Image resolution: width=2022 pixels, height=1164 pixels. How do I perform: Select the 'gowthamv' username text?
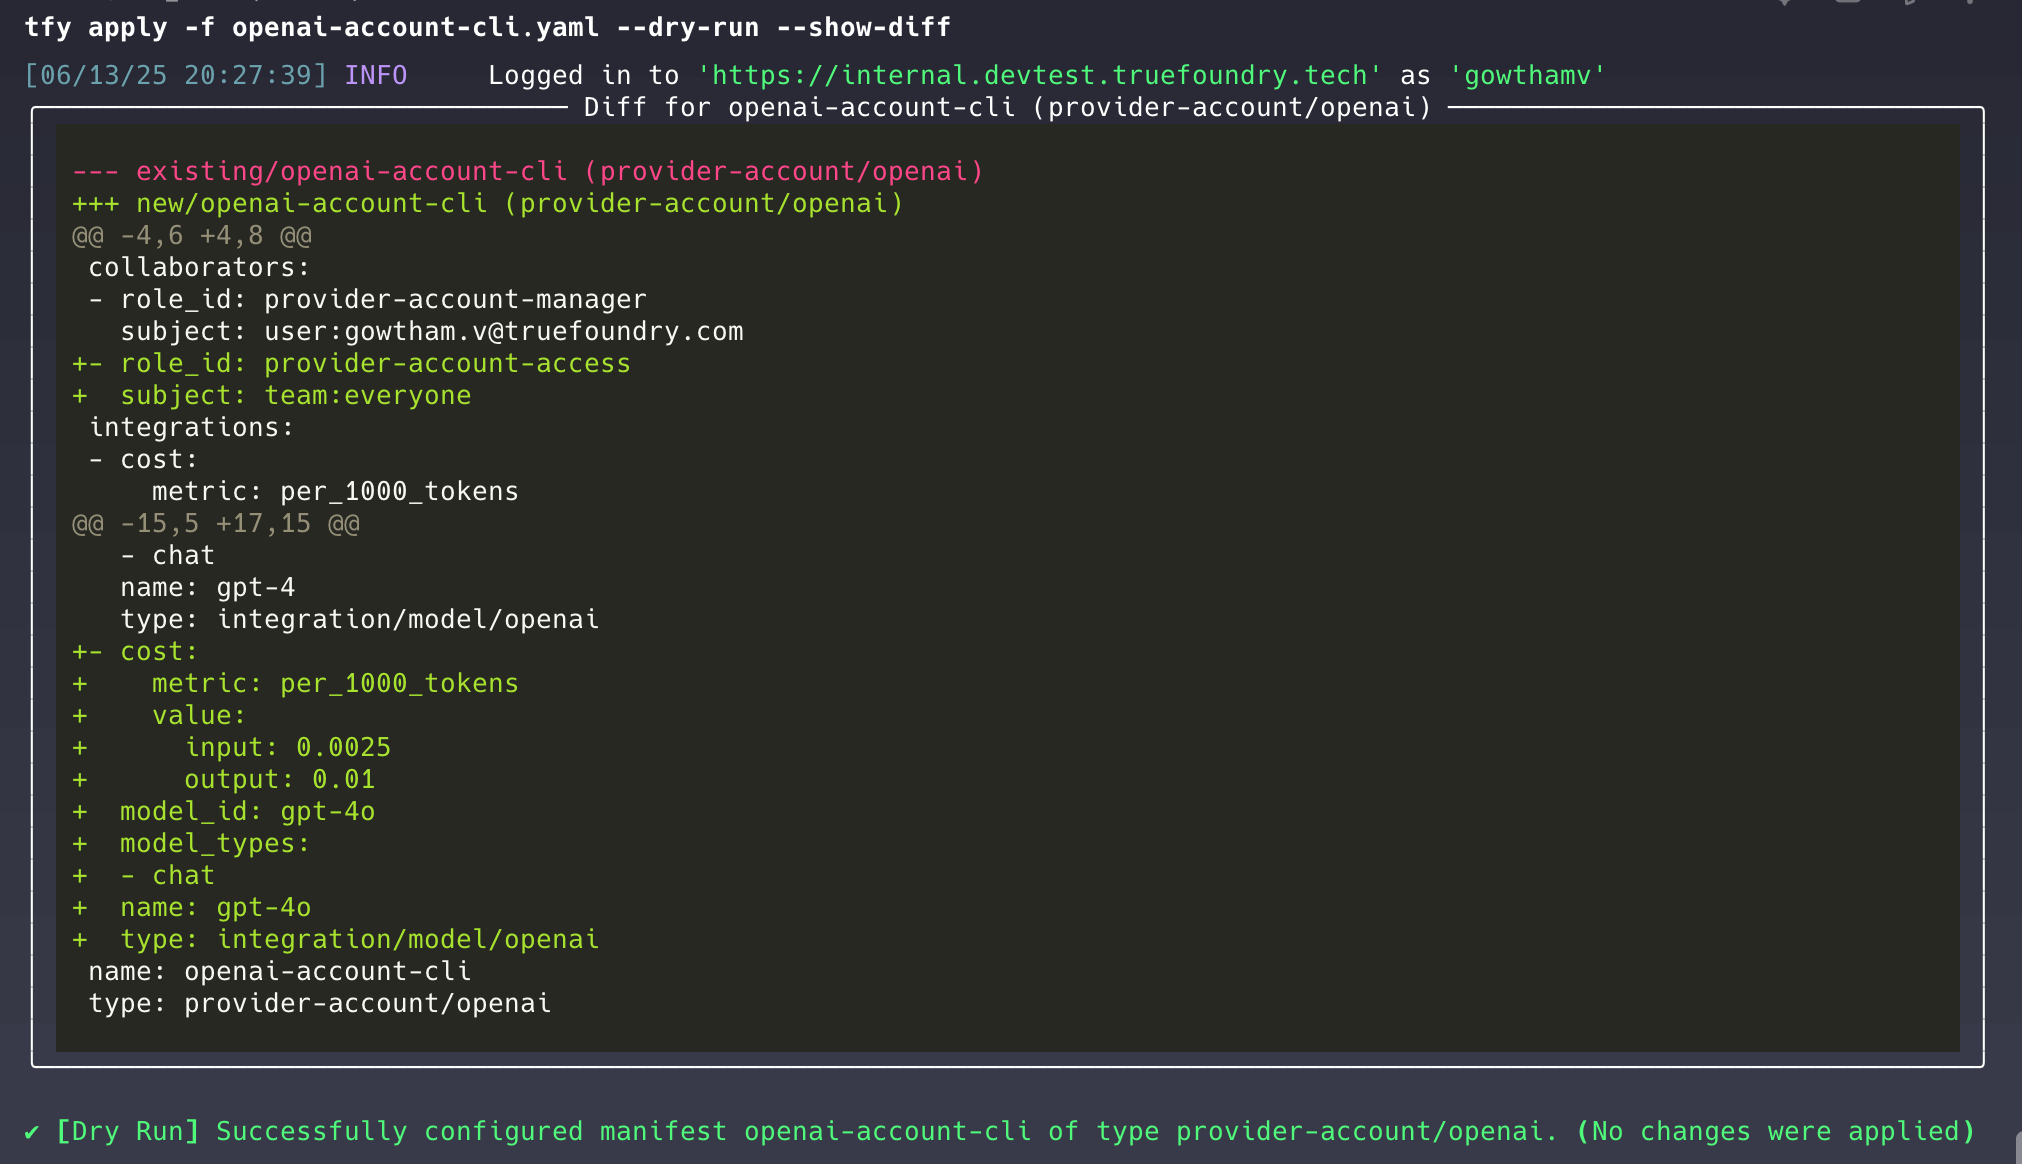click(1527, 75)
